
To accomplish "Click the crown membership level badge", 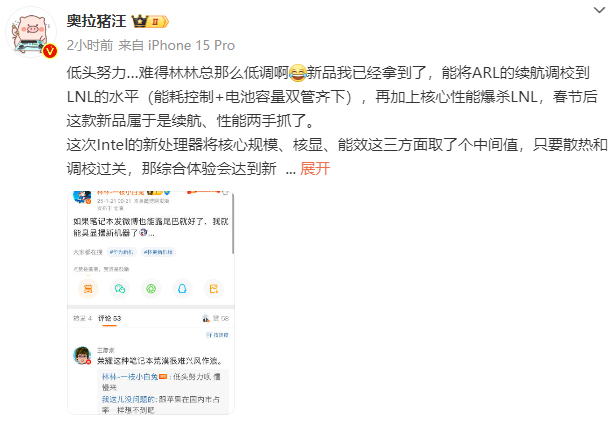I will pos(150,21).
